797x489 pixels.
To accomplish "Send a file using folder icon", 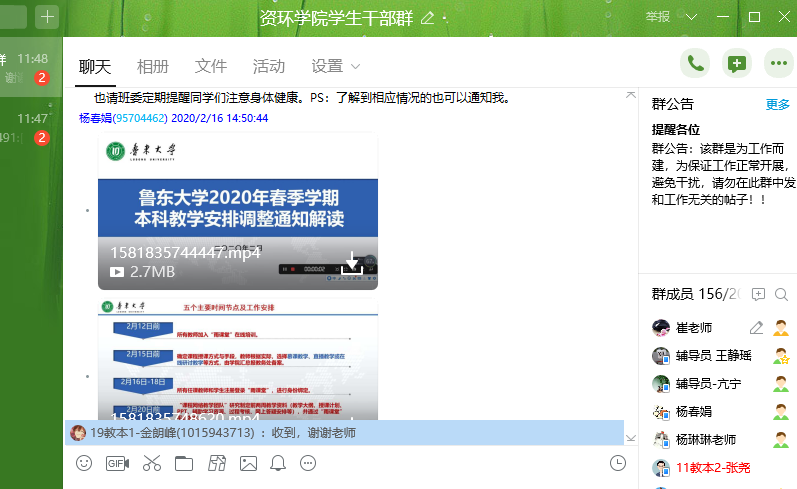I will coord(184,463).
